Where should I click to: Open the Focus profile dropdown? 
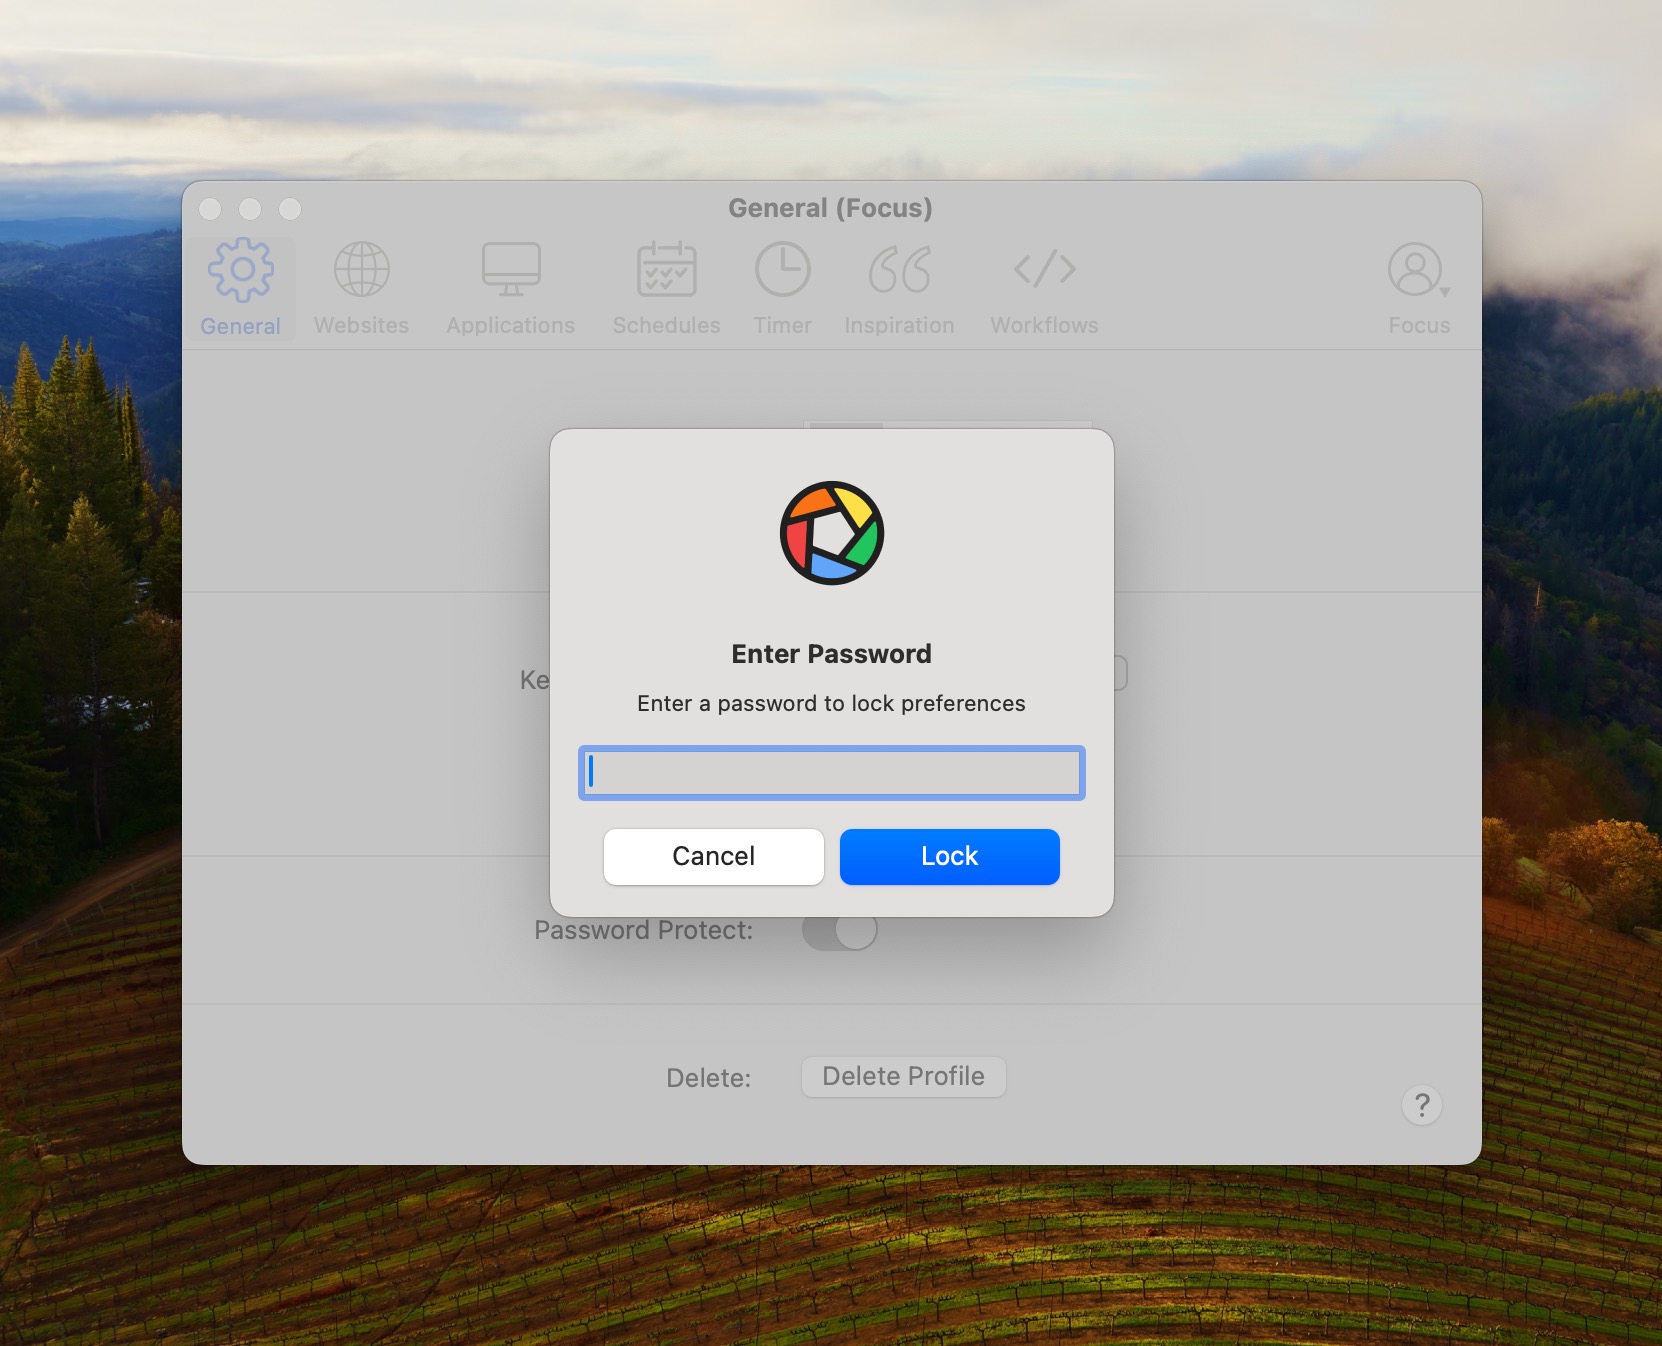pos(1418,288)
